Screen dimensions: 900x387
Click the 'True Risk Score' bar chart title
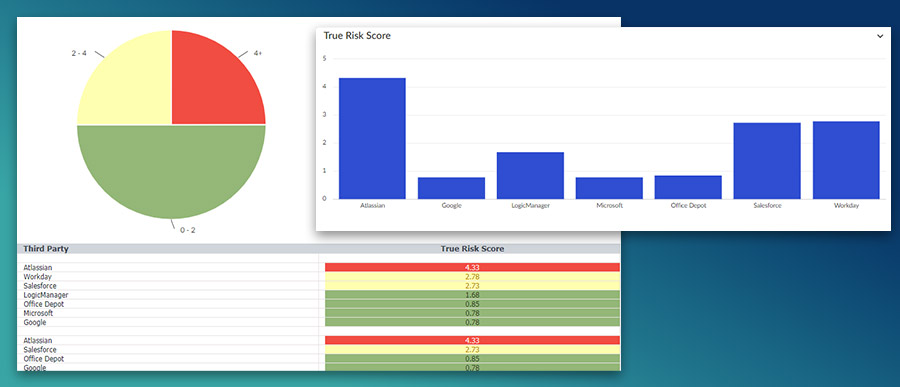point(357,36)
